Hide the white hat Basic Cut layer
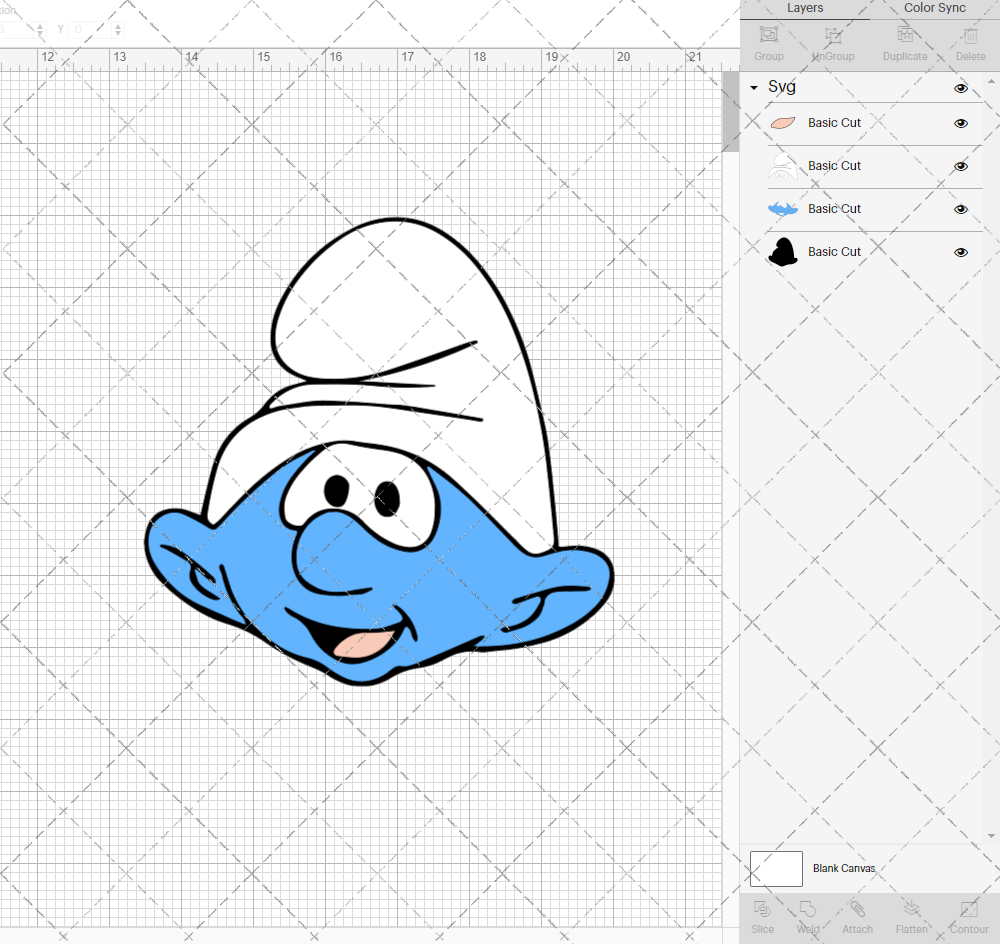 (x=961, y=166)
